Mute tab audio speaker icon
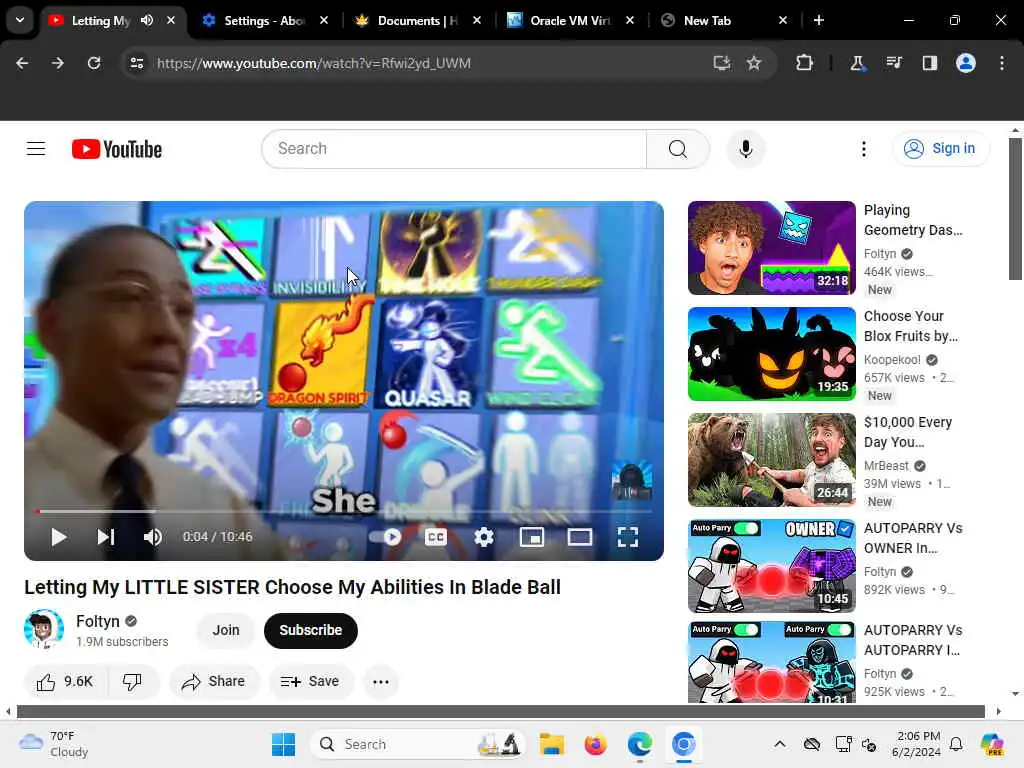Screen dimensions: 1024x768 (x=147, y=20)
